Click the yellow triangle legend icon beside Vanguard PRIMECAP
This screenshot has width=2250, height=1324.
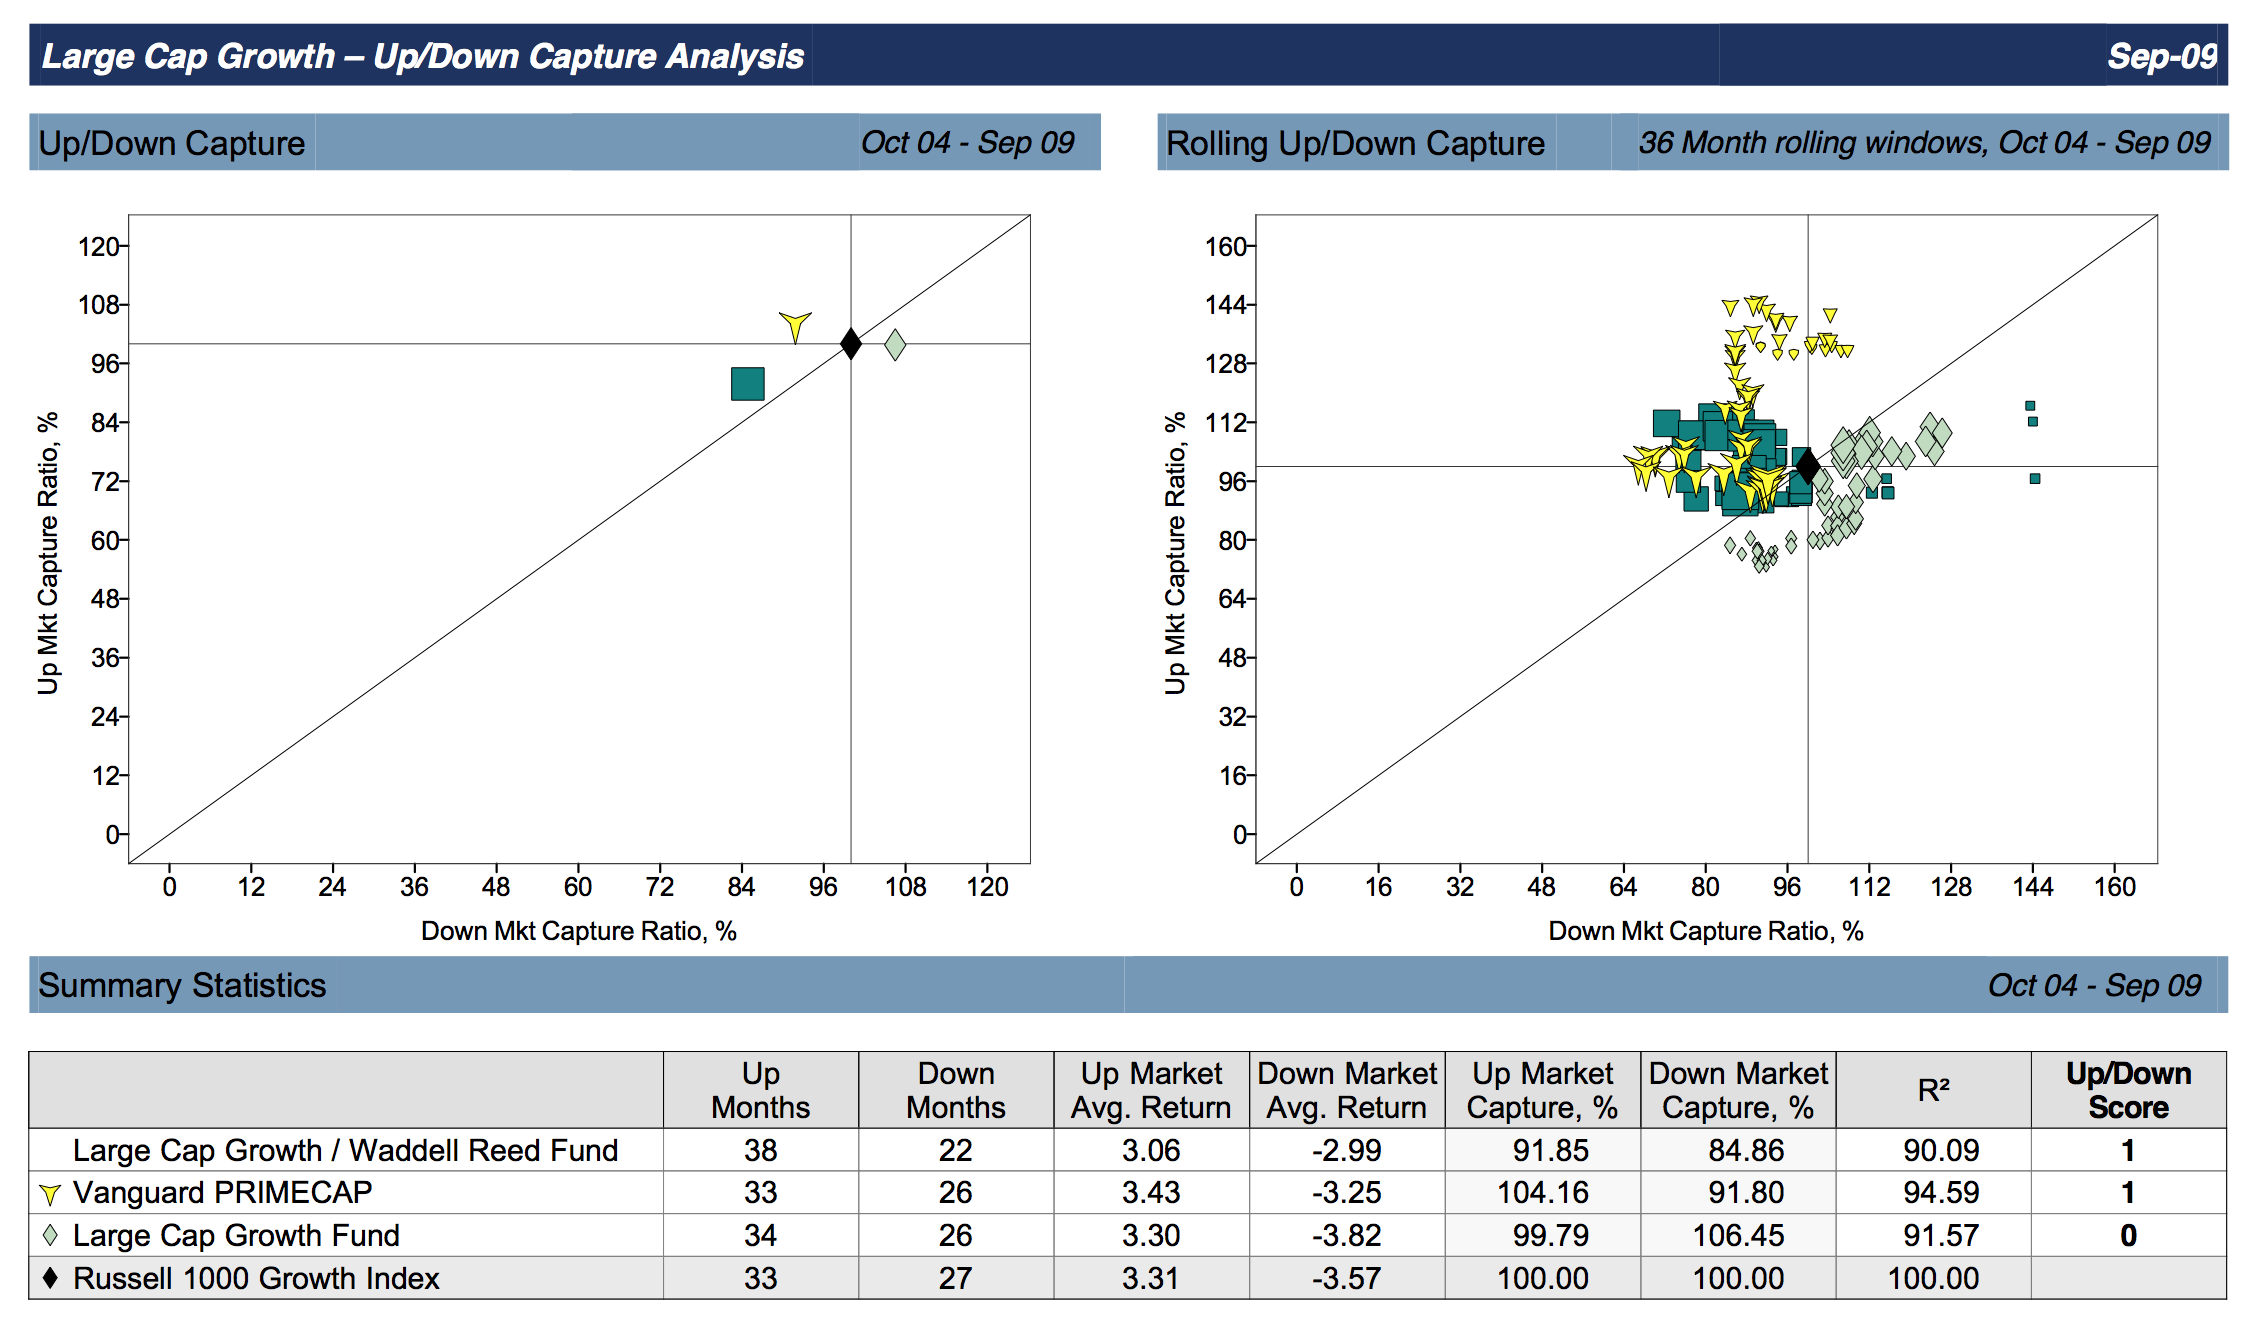point(50,1194)
